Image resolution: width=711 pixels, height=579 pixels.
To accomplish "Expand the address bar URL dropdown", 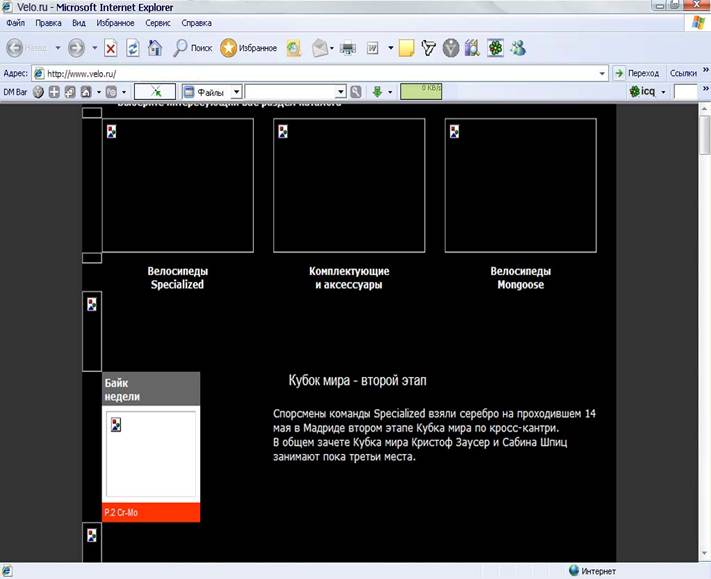I will click(x=602, y=73).
